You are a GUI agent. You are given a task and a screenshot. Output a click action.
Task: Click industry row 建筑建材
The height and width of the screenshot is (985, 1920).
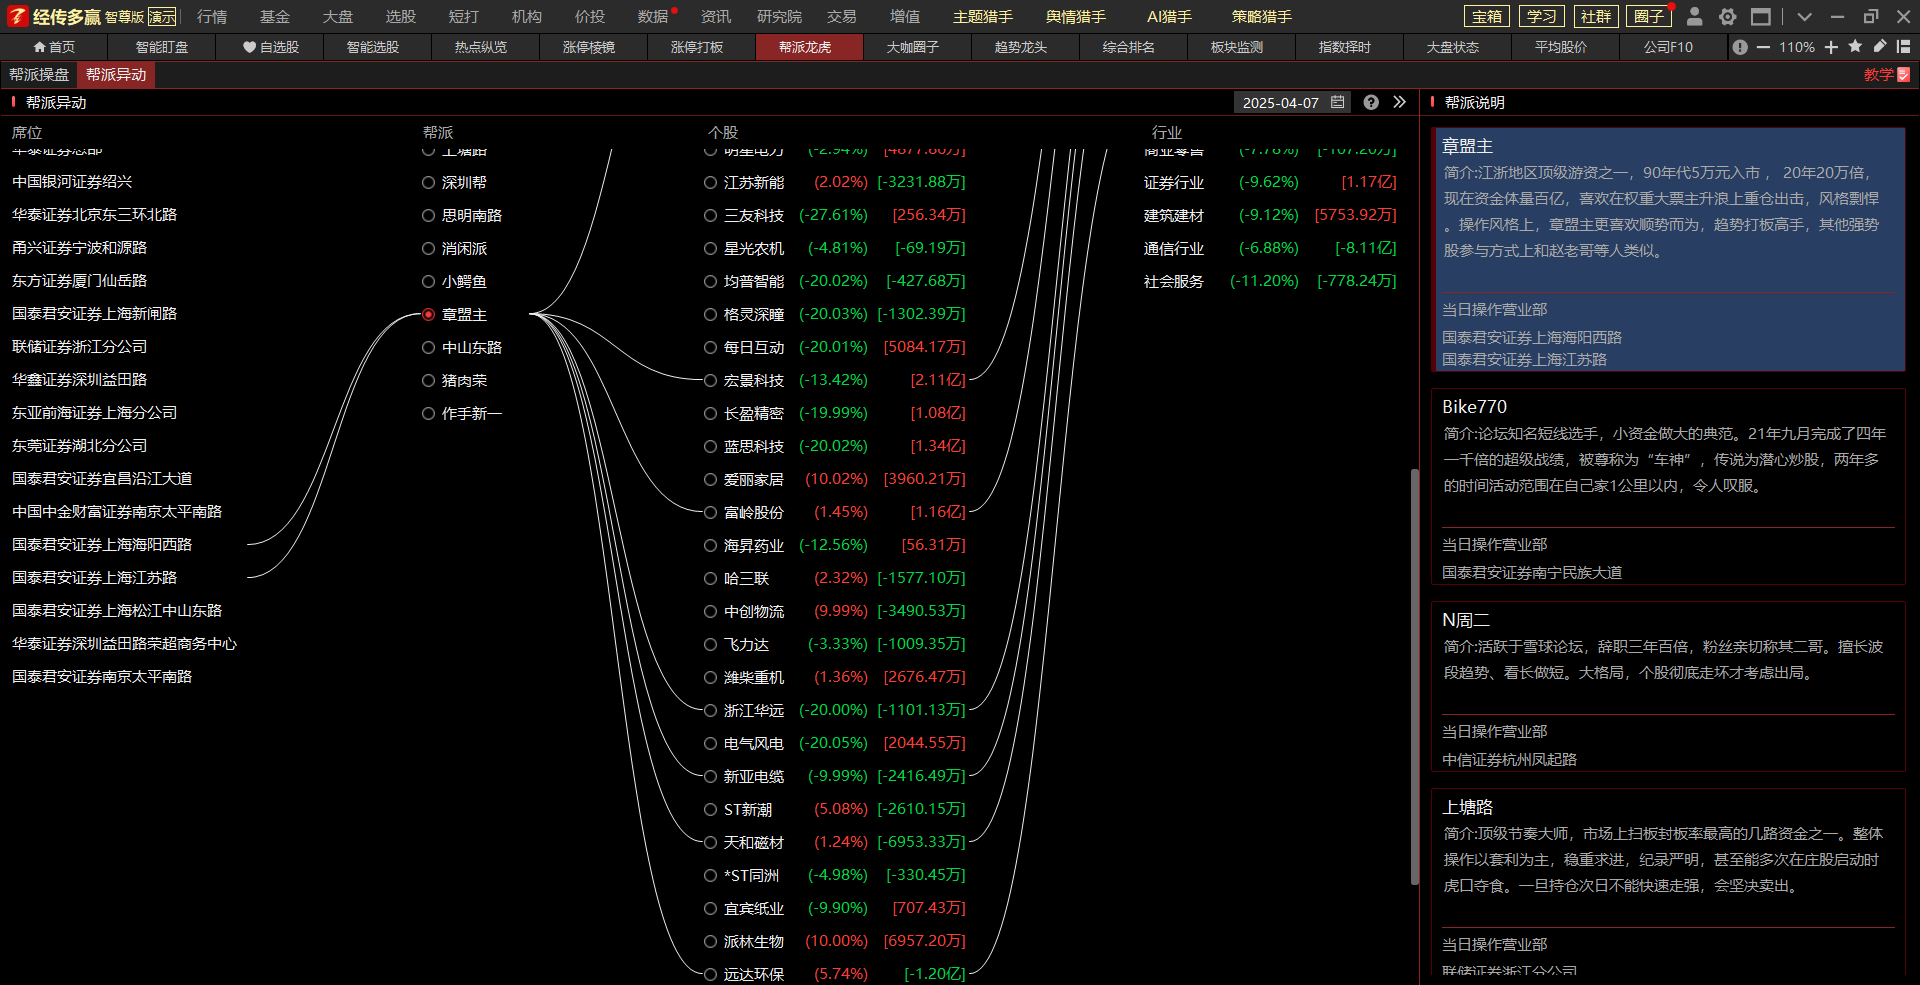tap(1270, 215)
